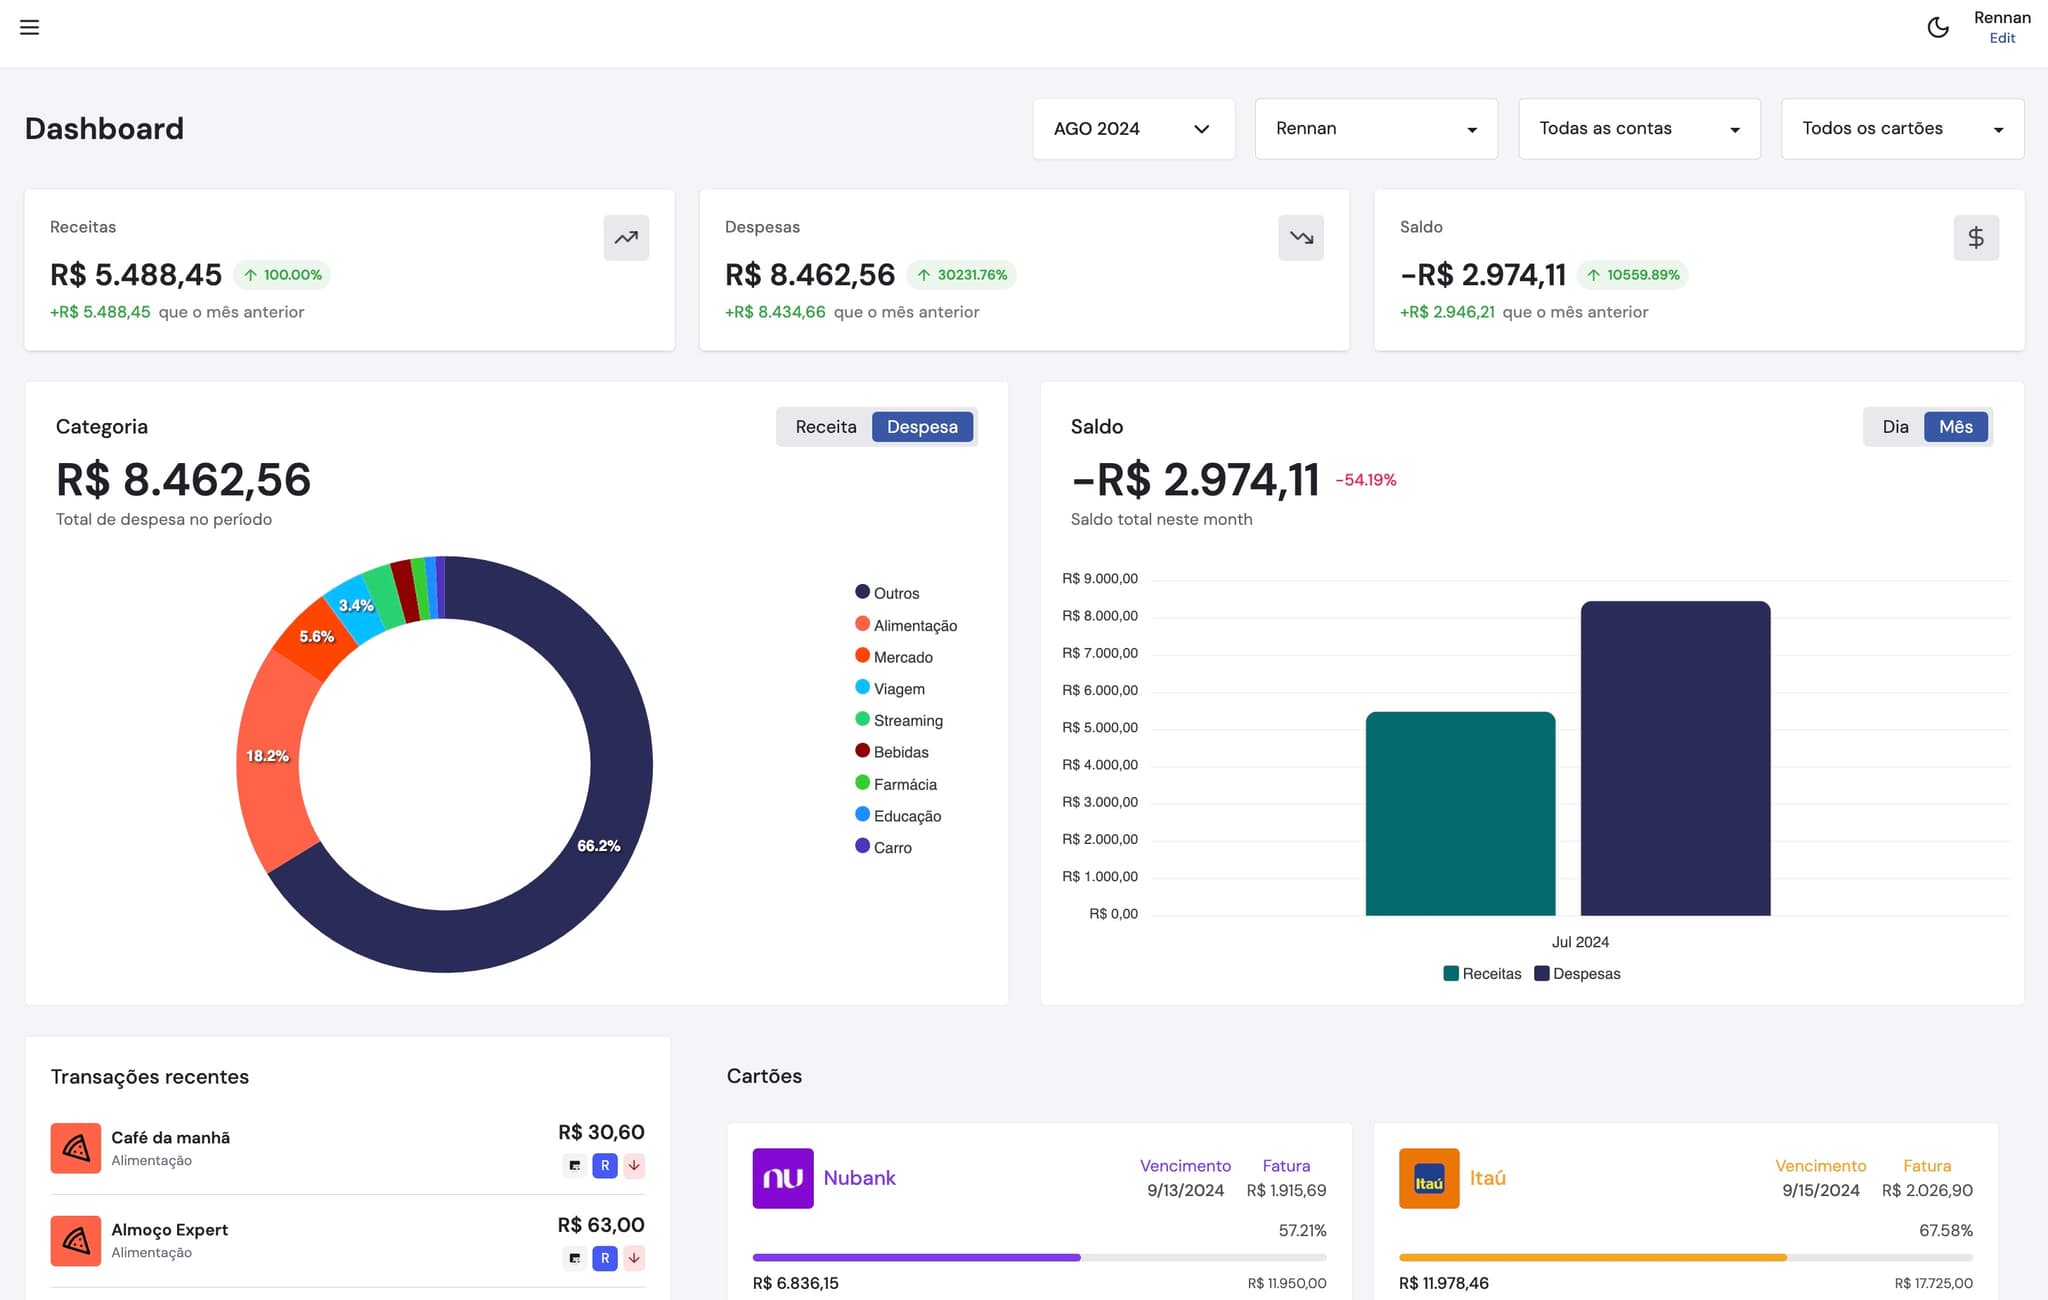Toggle Alimentação legend entry
This screenshot has height=1300, width=2048.
tap(906, 625)
